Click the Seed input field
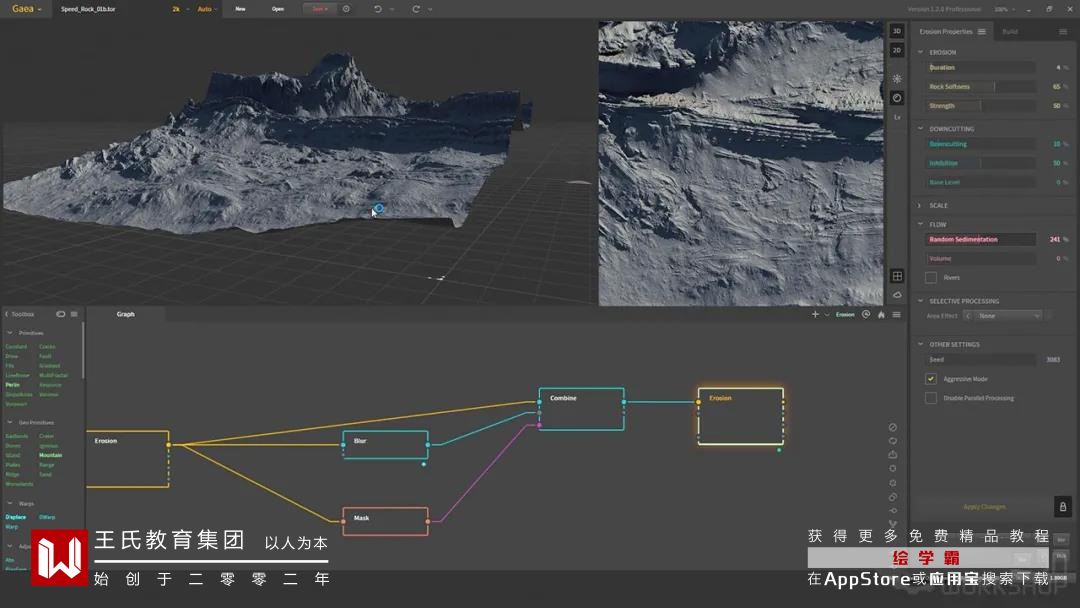 click(x=979, y=359)
